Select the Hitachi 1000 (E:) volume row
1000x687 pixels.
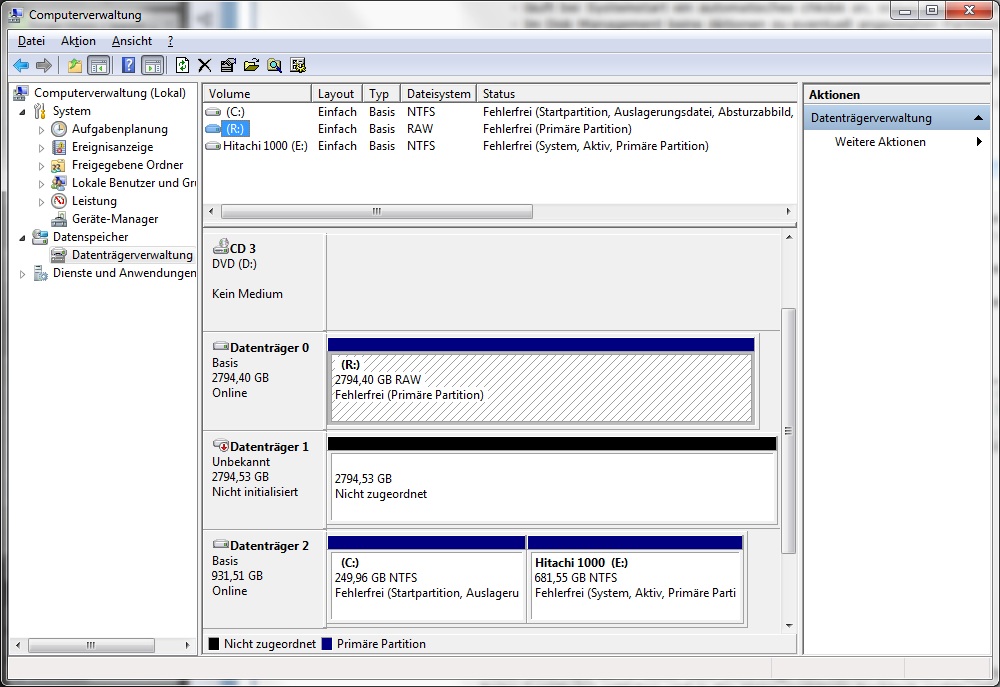pyautogui.click(x=500, y=146)
